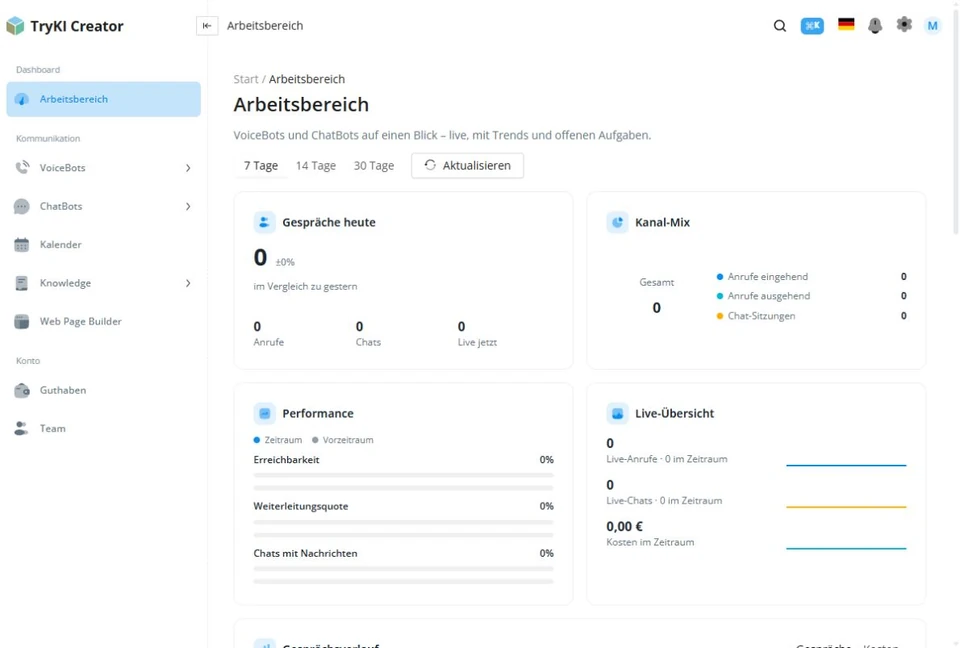The width and height of the screenshot is (960, 648).
Task: Expand the Knowledge submenu chevron
Action: pyautogui.click(x=188, y=283)
